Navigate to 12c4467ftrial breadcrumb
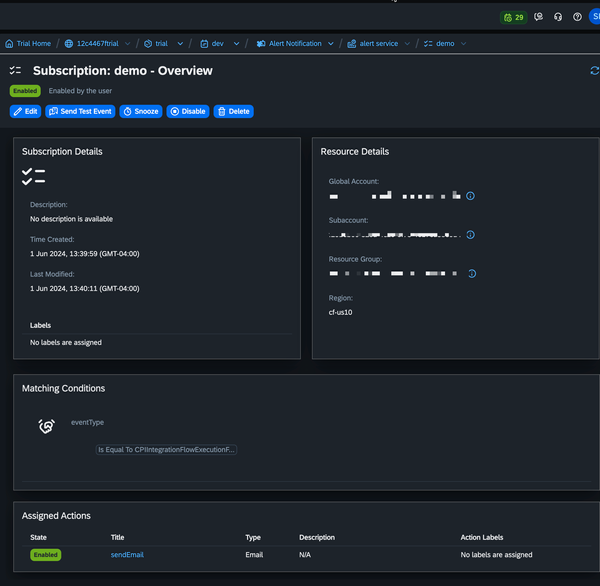 [96, 44]
